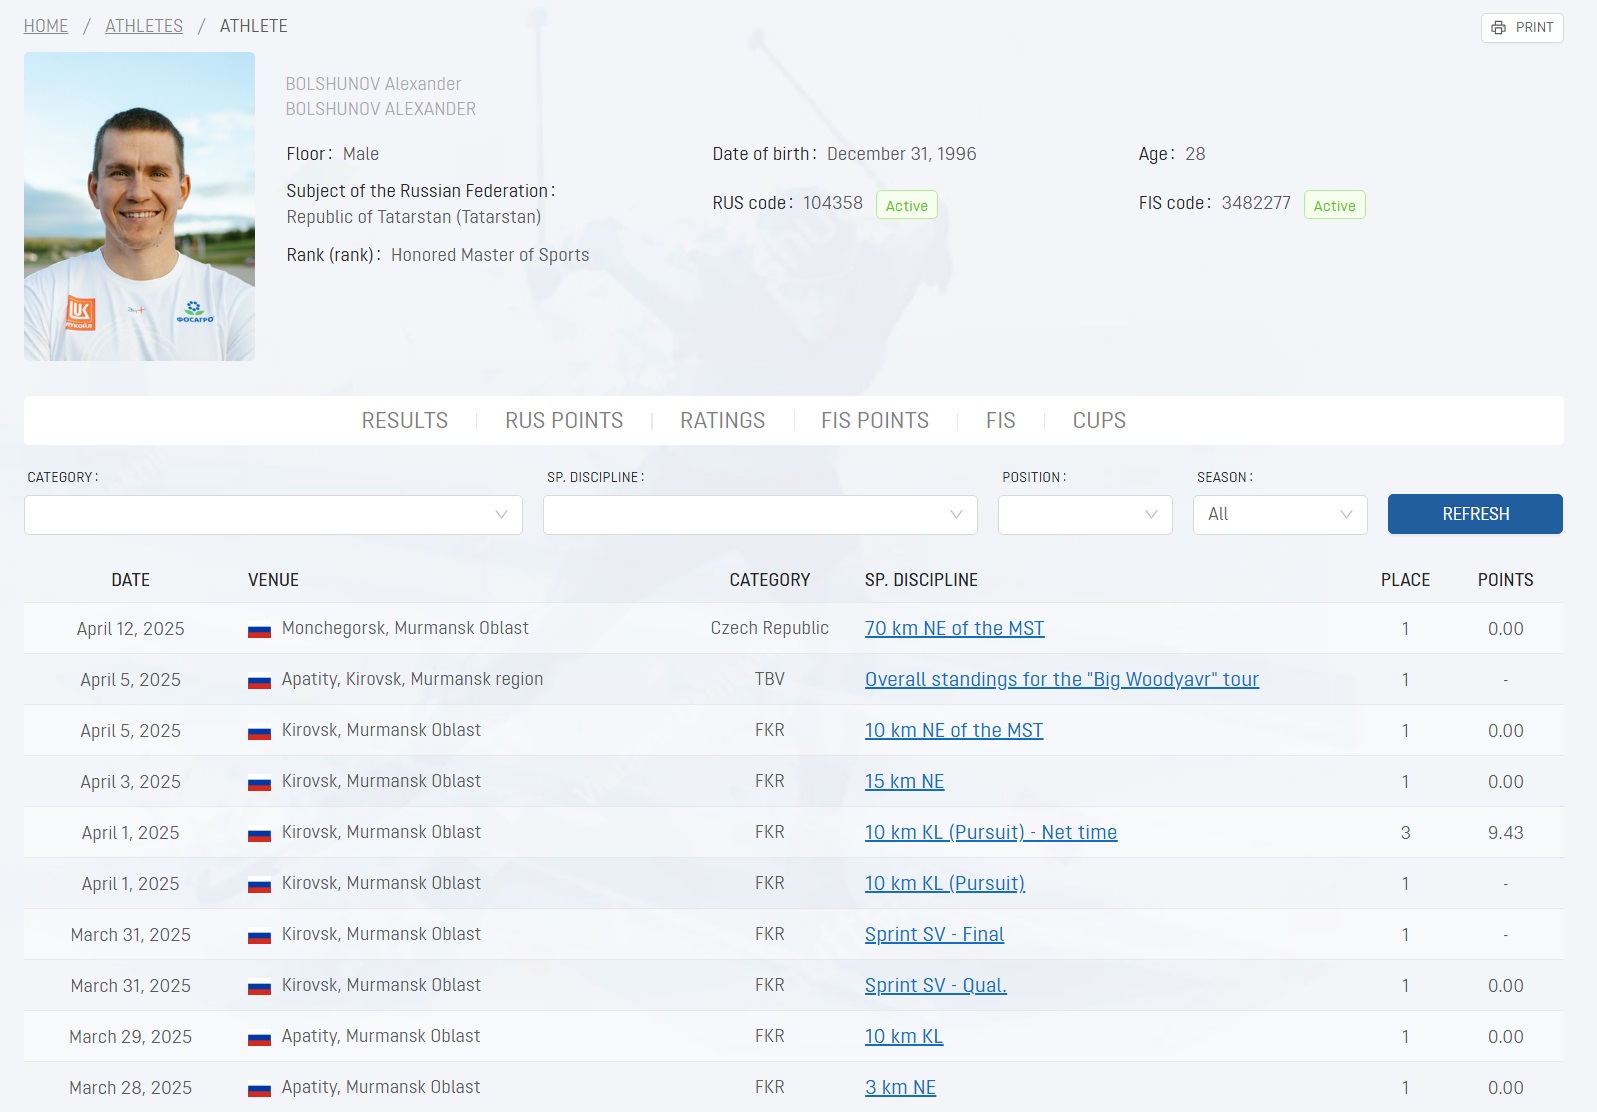The height and width of the screenshot is (1112, 1597).
Task: Click the flag icon beside Apatity, Kirovsk venue
Action: point(259,681)
